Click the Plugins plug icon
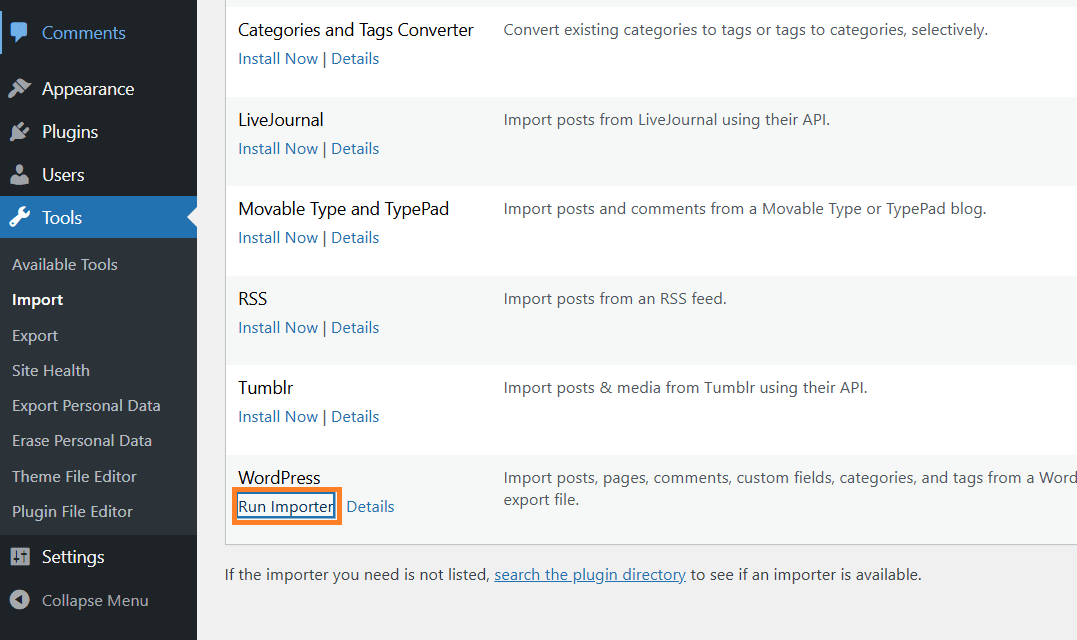The width and height of the screenshot is (1077, 640). [19, 131]
